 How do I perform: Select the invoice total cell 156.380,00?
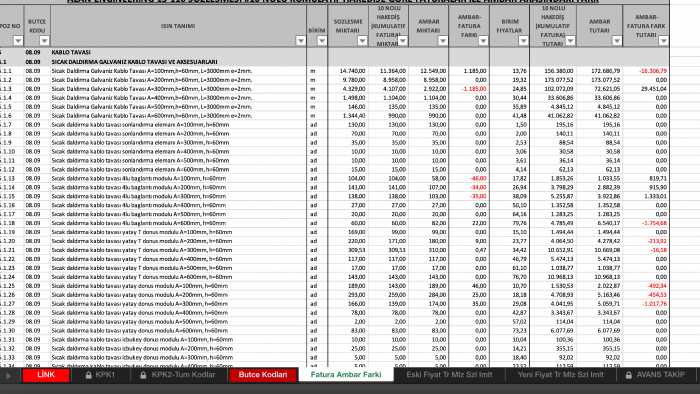pyautogui.click(x=553, y=71)
